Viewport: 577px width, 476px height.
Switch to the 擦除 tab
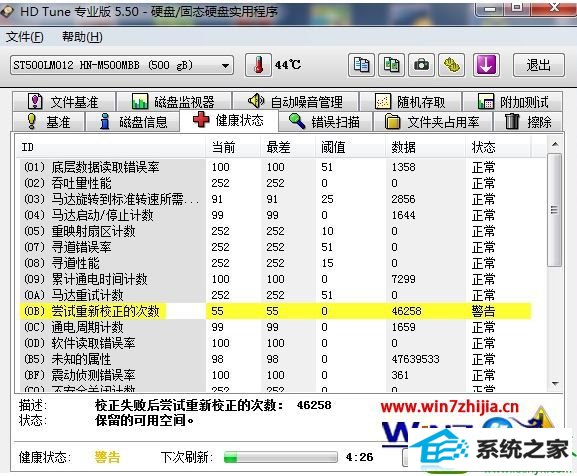click(x=528, y=121)
